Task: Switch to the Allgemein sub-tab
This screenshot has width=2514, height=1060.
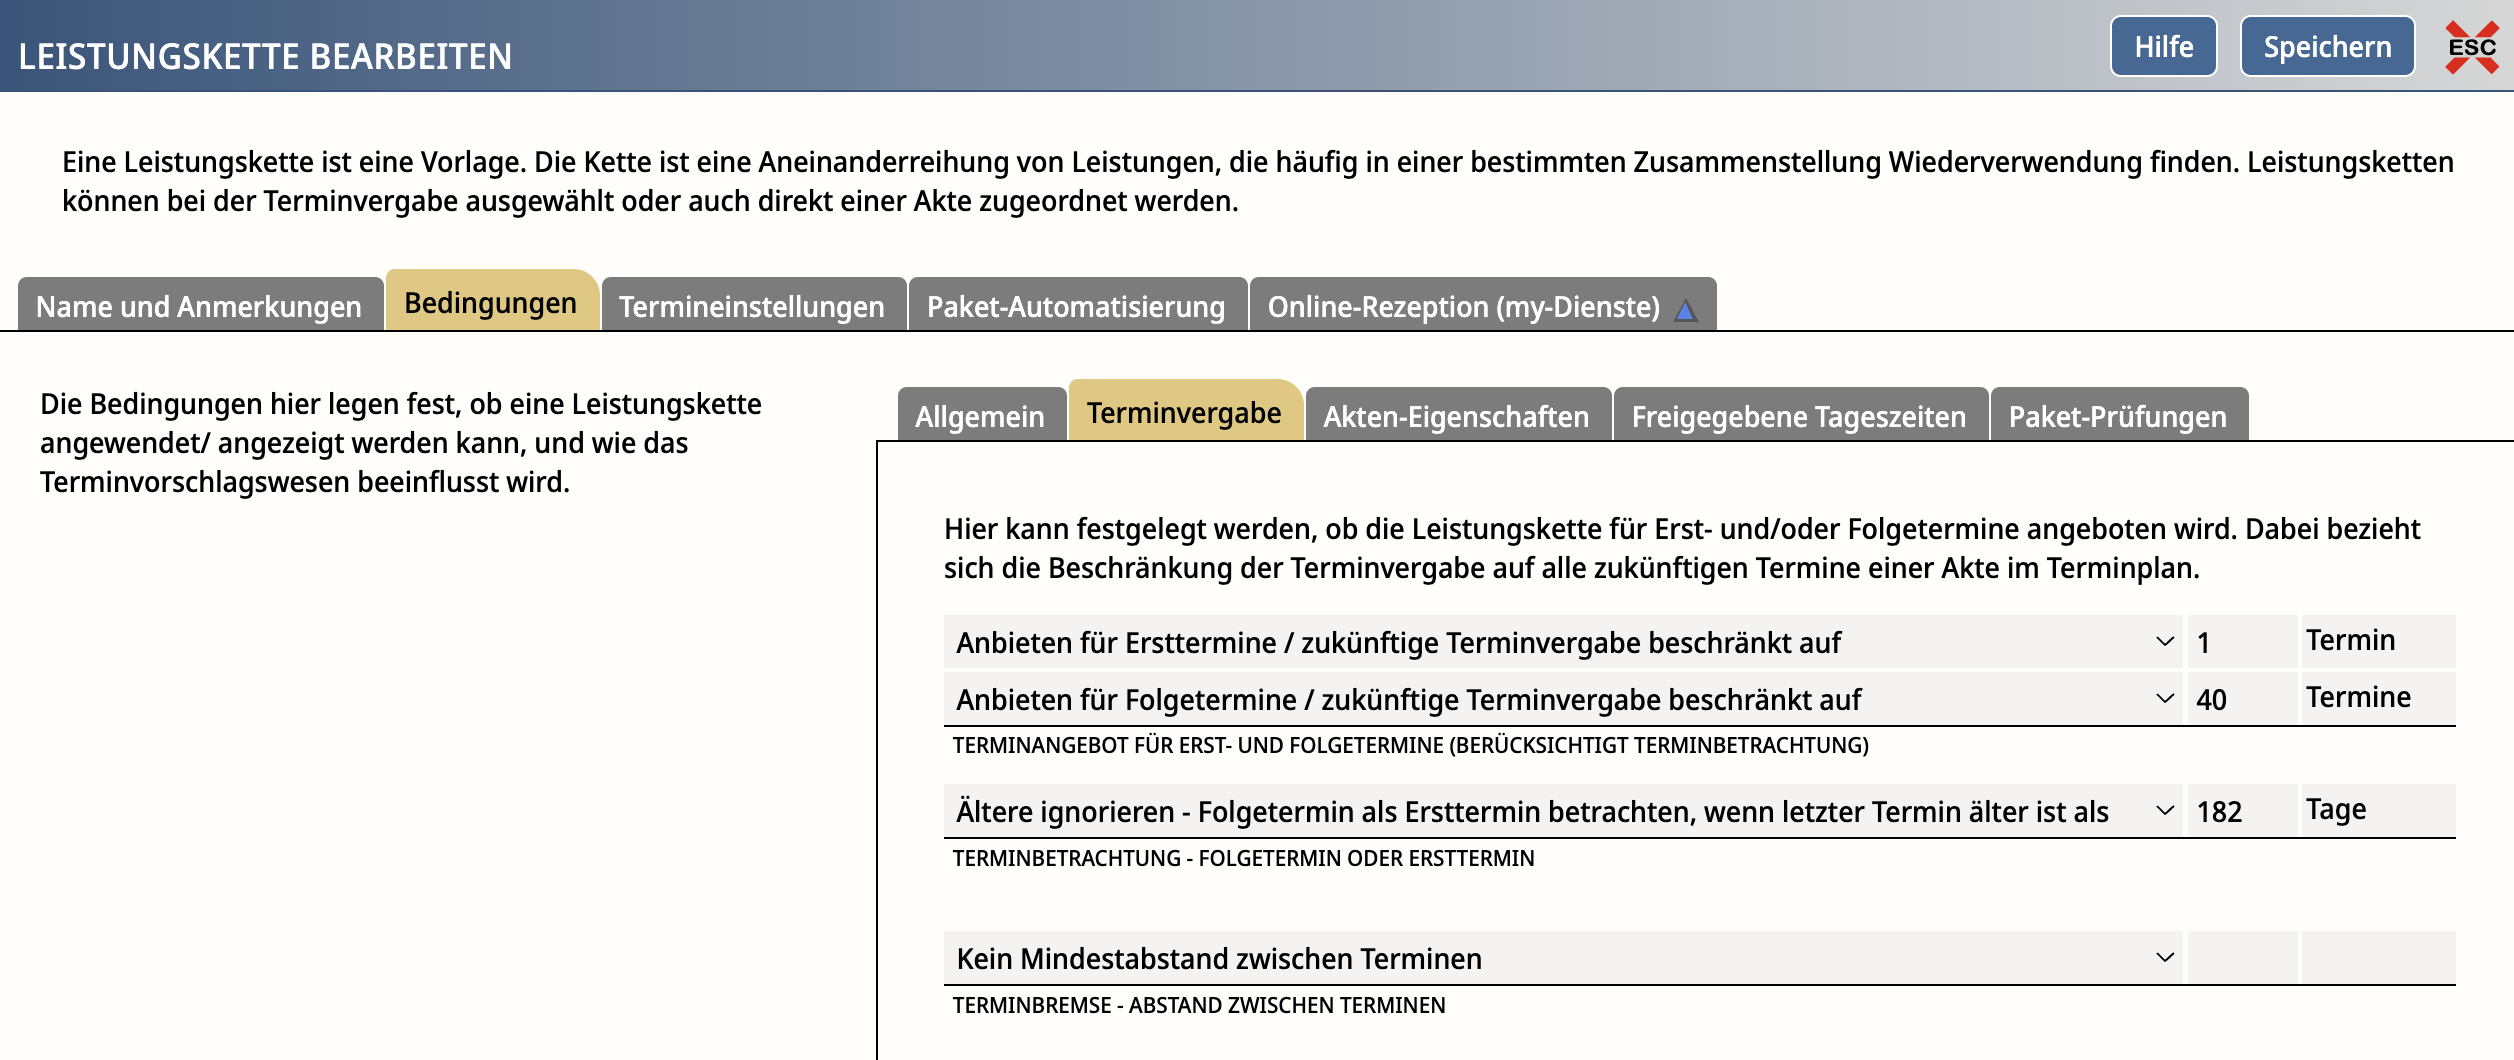Action: 980,415
